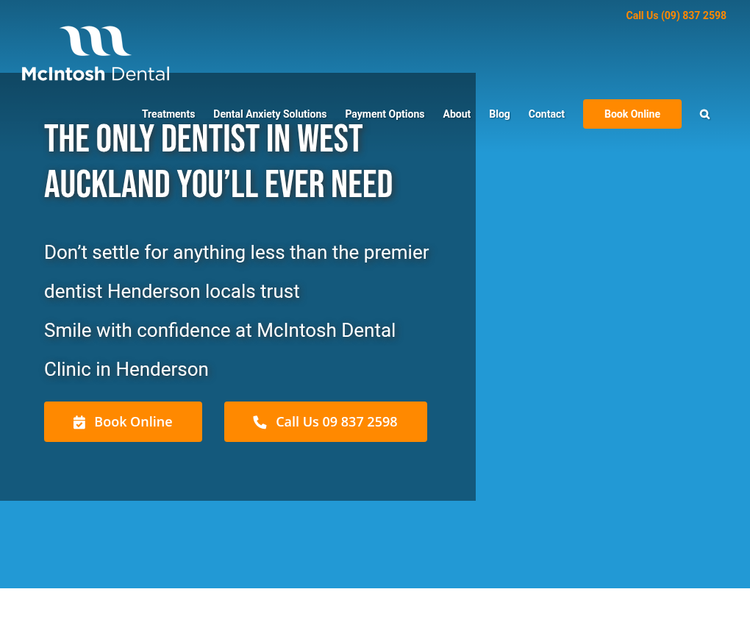Click the calendar icon on hero Book Online

[x=79, y=422]
